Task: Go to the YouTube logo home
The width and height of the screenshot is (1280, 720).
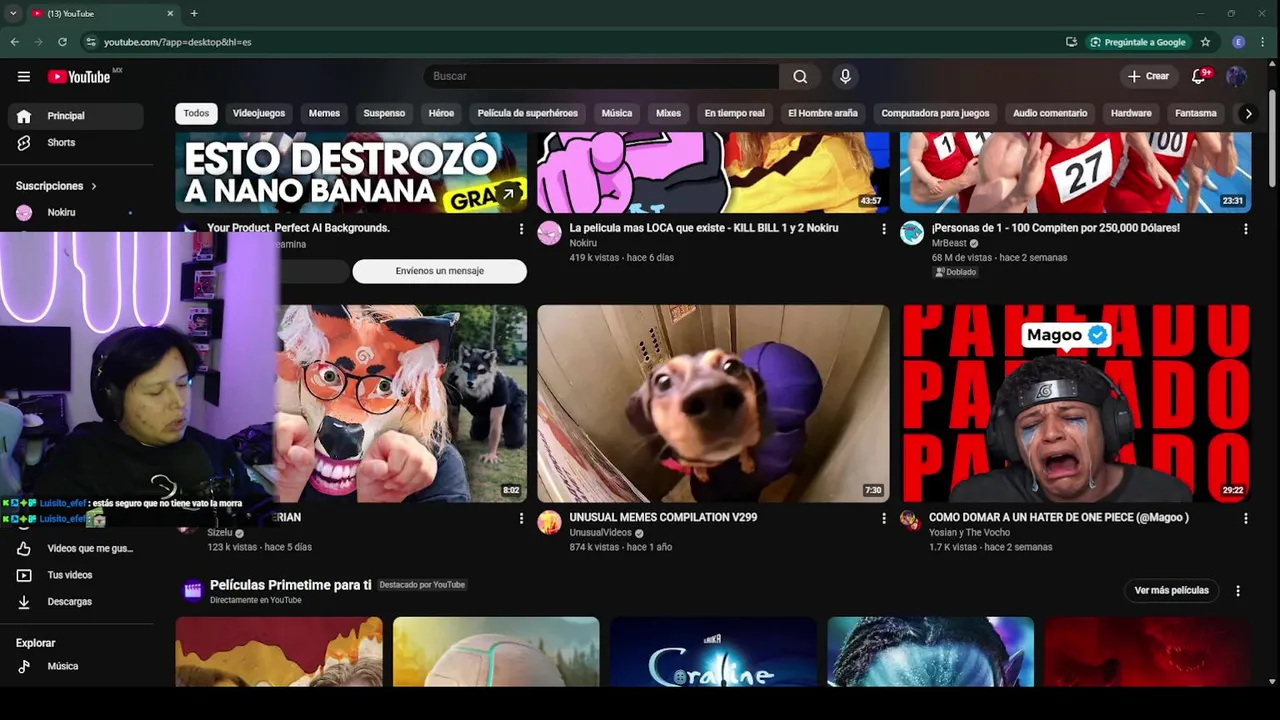Action: click(80, 77)
